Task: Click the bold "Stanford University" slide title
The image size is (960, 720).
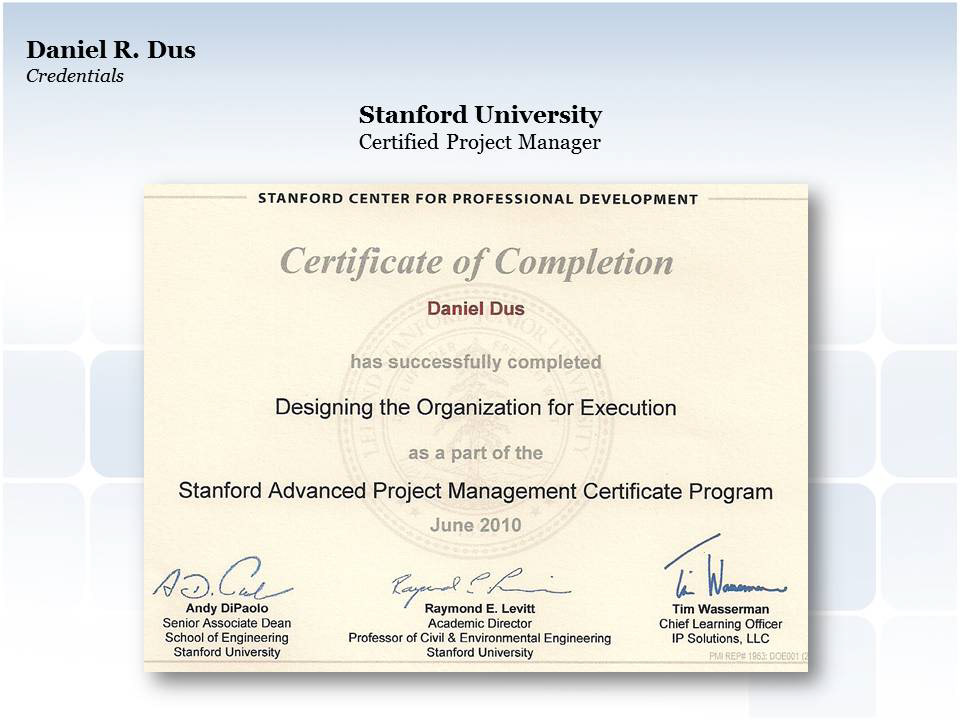Action: [480, 114]
